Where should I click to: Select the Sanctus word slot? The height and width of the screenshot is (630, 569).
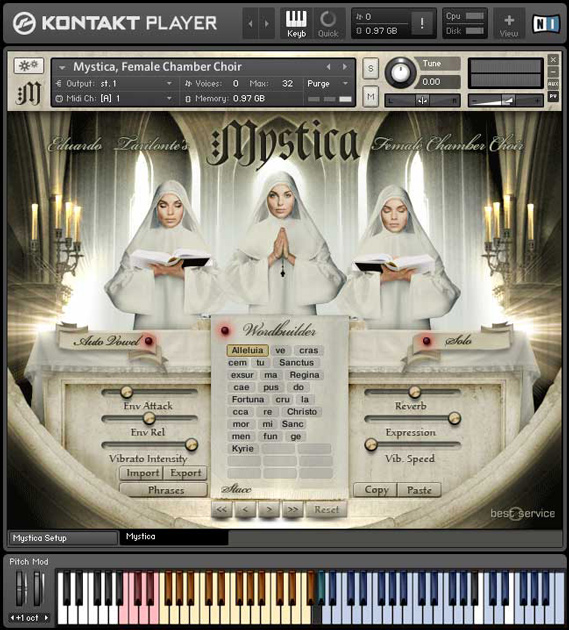coord(297,362)
